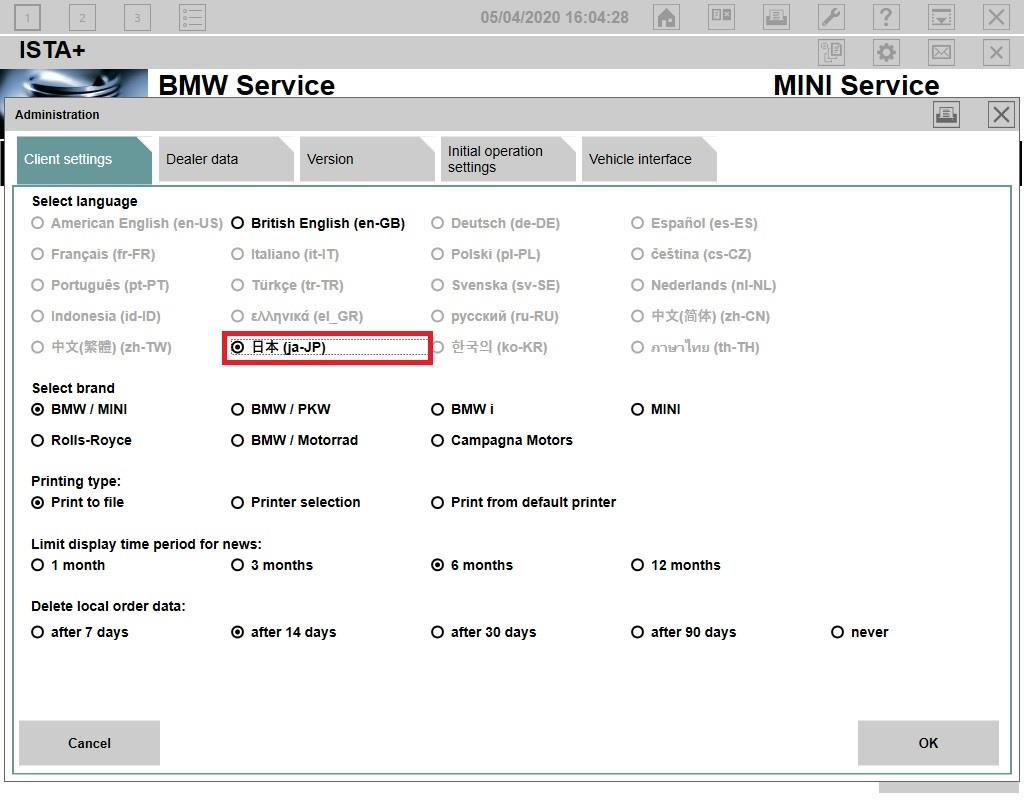1024x800 pixels.
Task: Close the Administration dialog
Action: pyautogui.click(x=1000, y=115)
